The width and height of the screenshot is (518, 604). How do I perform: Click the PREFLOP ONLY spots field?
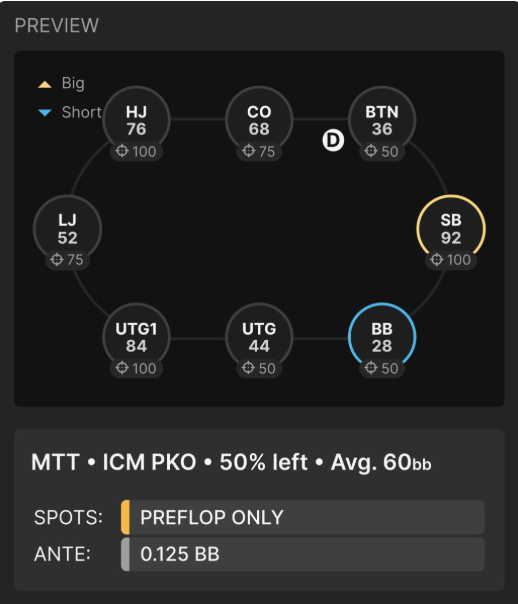pyautogui.click(x=303, y=517)
